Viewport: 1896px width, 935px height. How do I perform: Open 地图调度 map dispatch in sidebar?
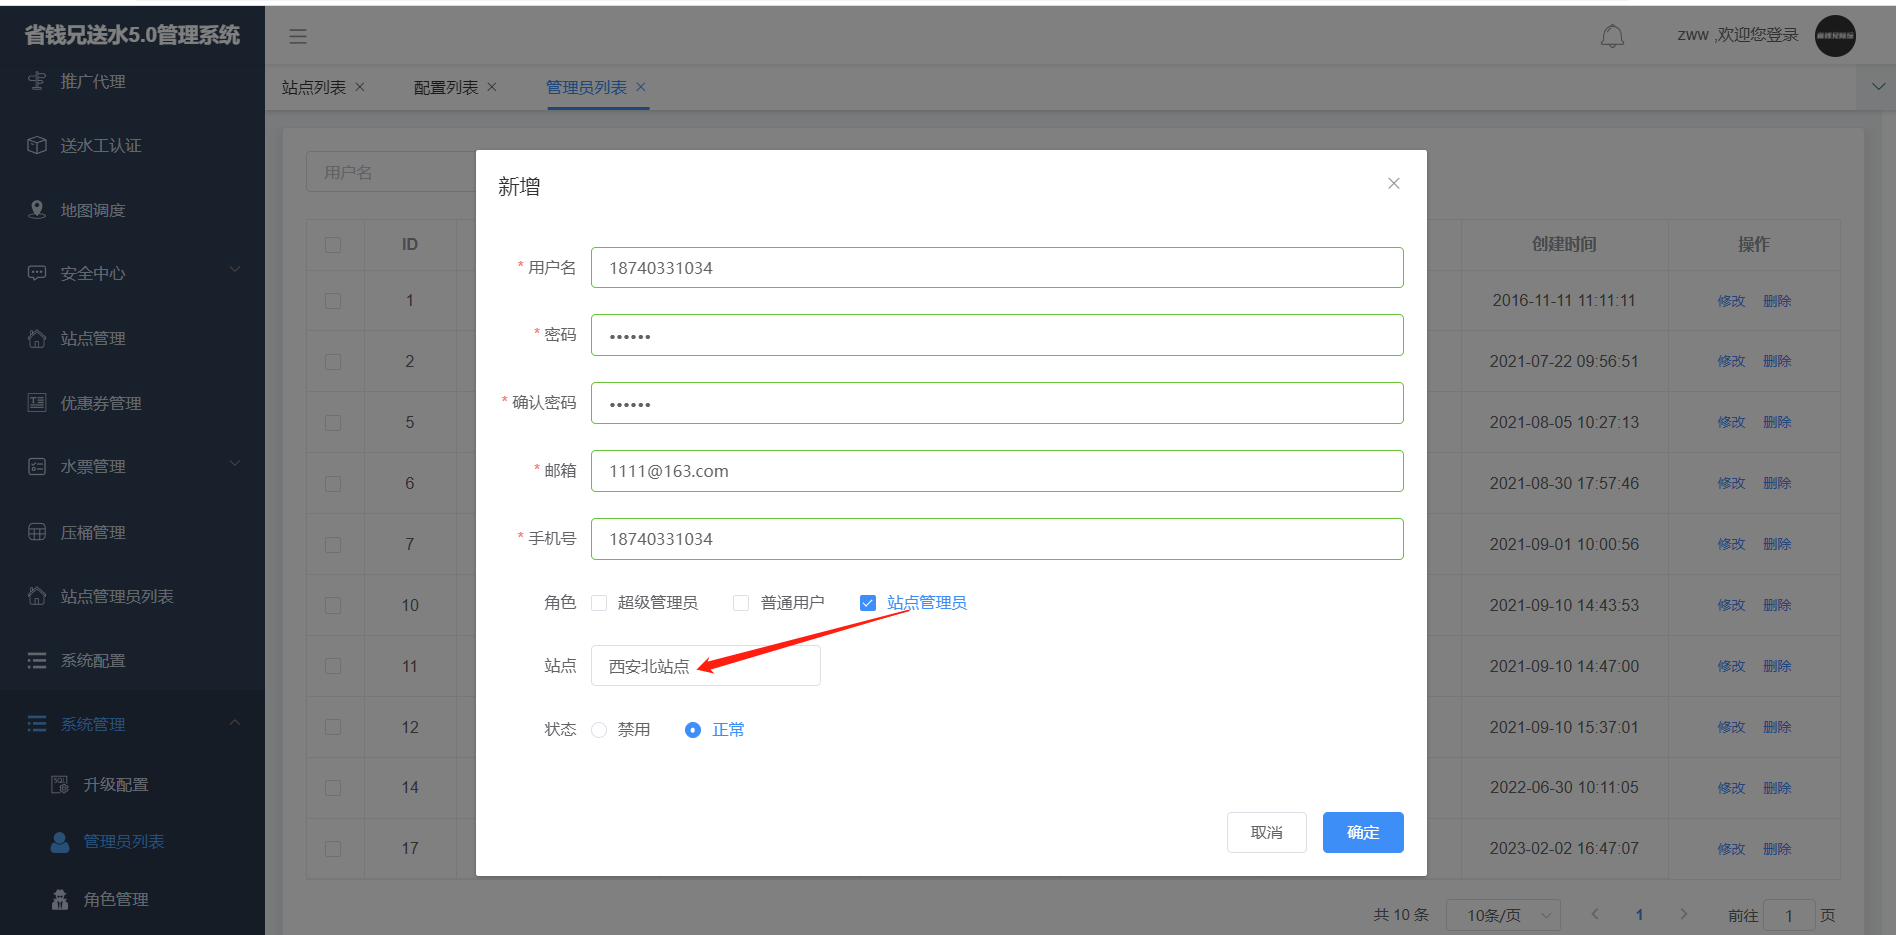point(92,210)
